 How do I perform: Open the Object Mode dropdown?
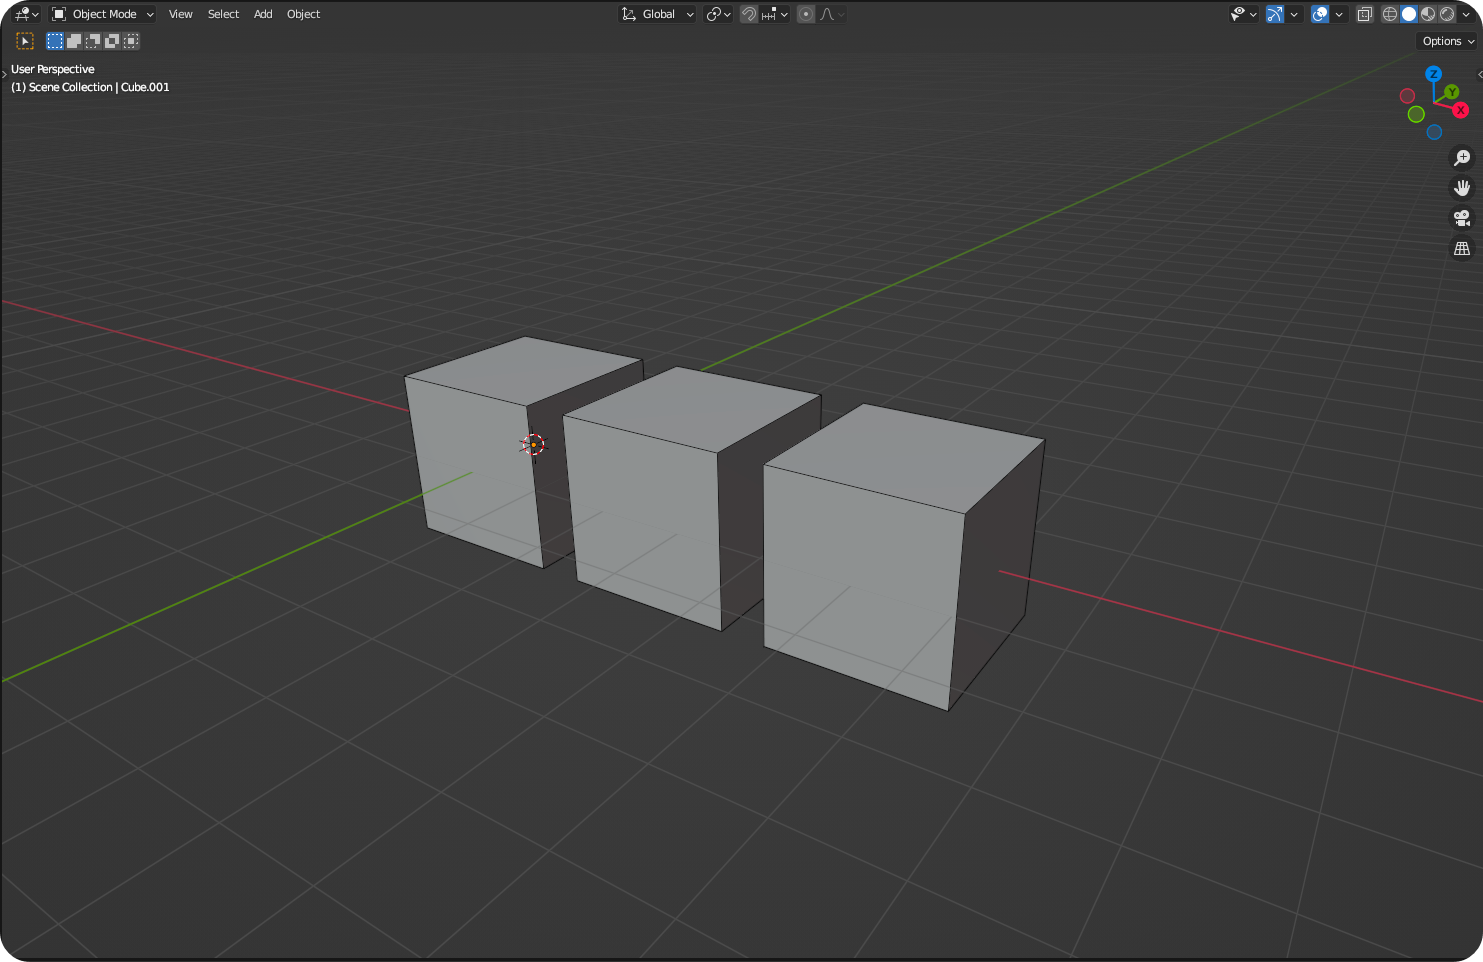click(103, 14)
